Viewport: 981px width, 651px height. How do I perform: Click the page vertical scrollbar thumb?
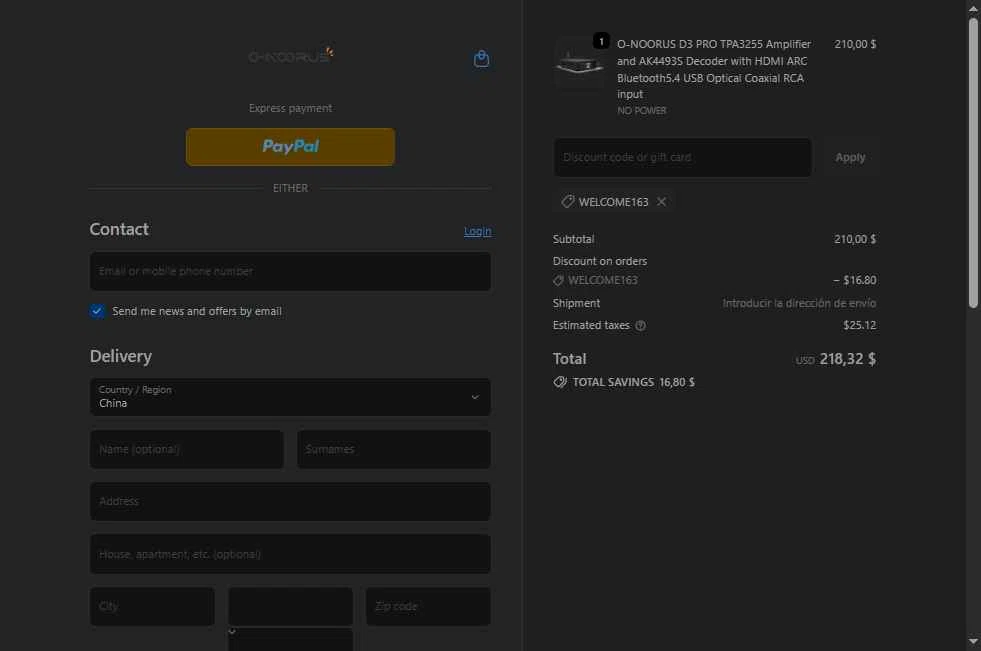click(973, 163)
